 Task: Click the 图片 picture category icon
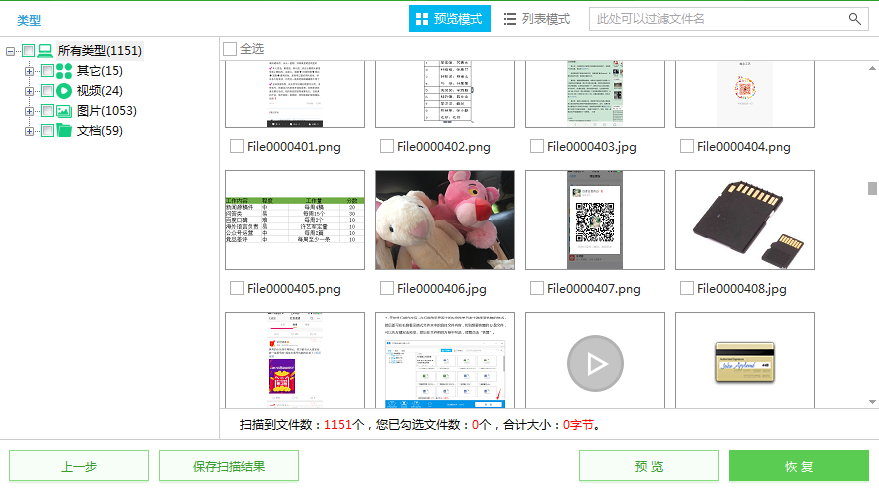pyautogui.click(x=64, y=111)
